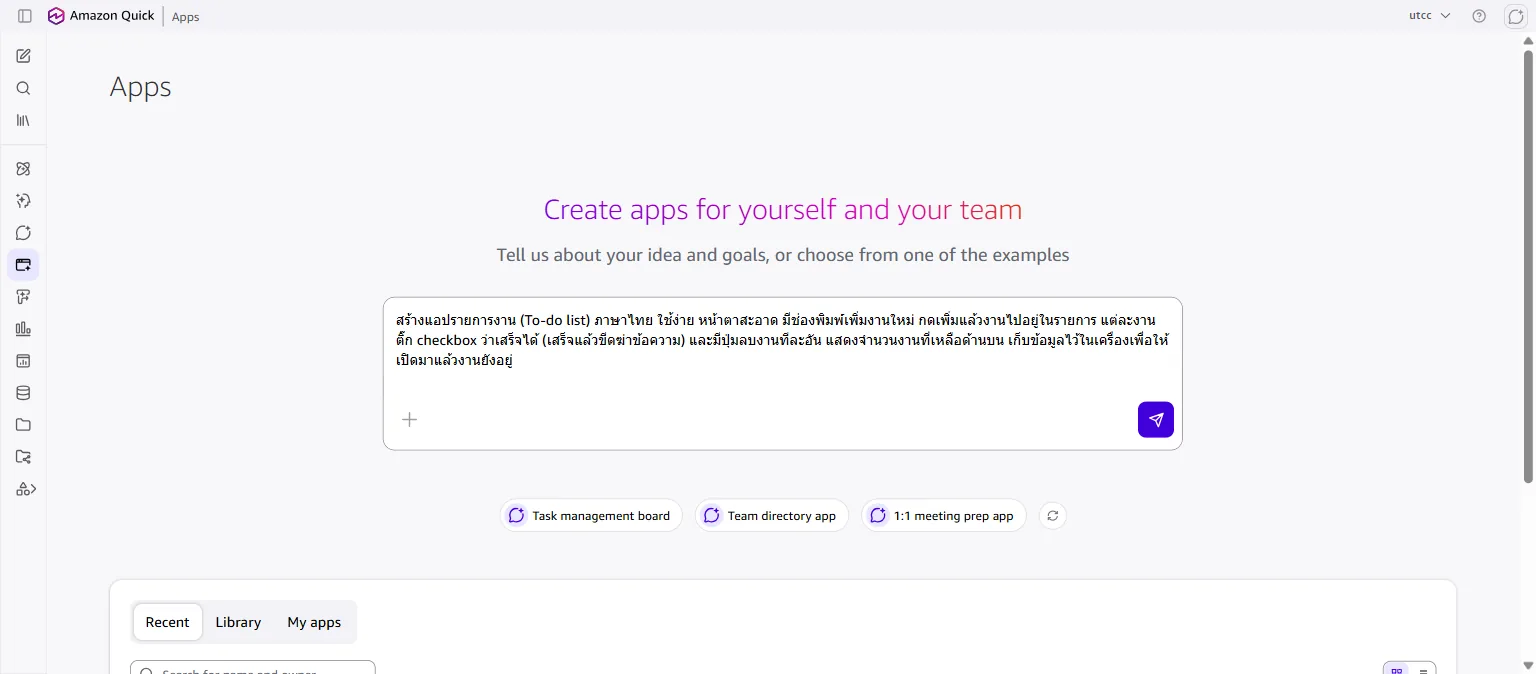Click the Amazon Quick hexagon logo

click(x=56, y=16)
